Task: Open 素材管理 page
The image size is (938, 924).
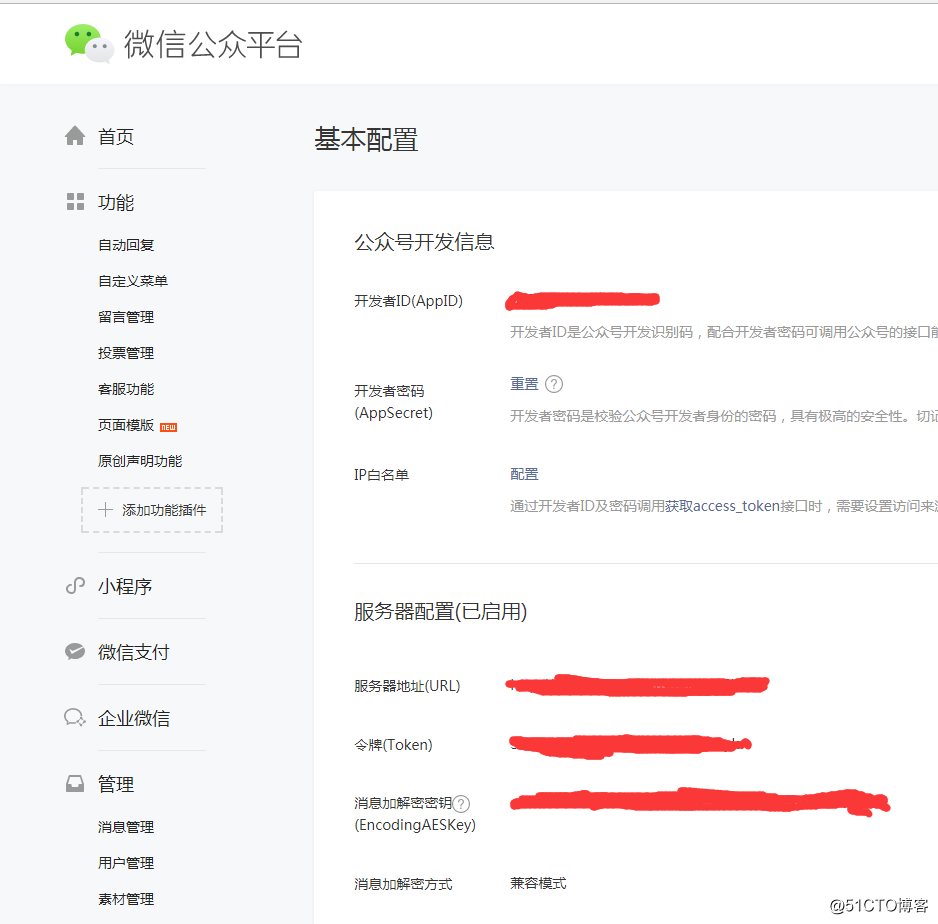Action: pos(126,898)
